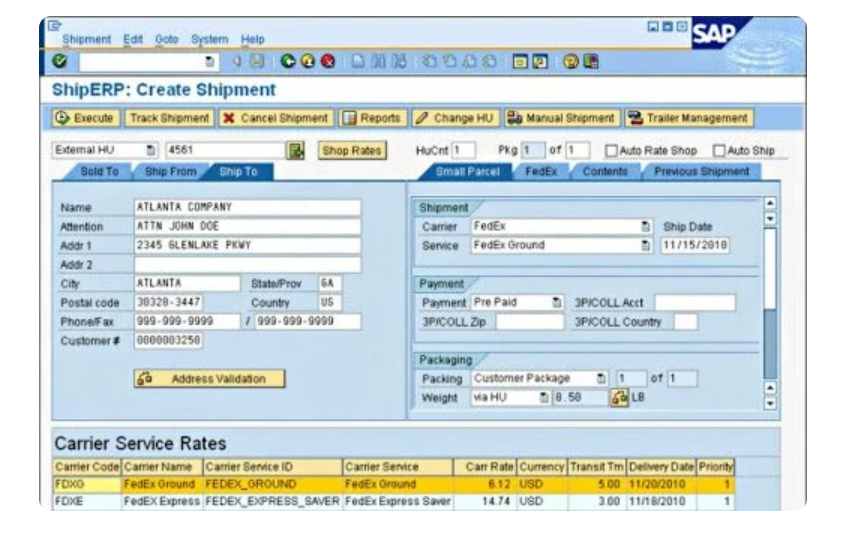Enable the Auto Ship checkbox
The width and height of the screenshot is (841, 537).
click(719, 151)
